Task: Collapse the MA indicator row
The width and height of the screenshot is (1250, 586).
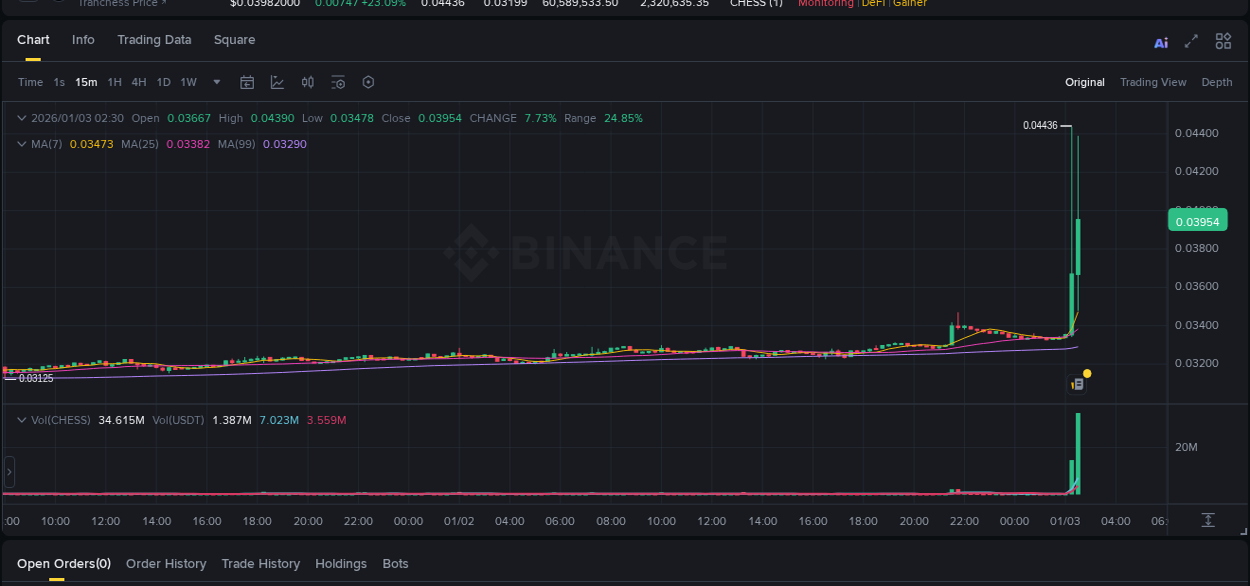Action: tap(20, 143)
